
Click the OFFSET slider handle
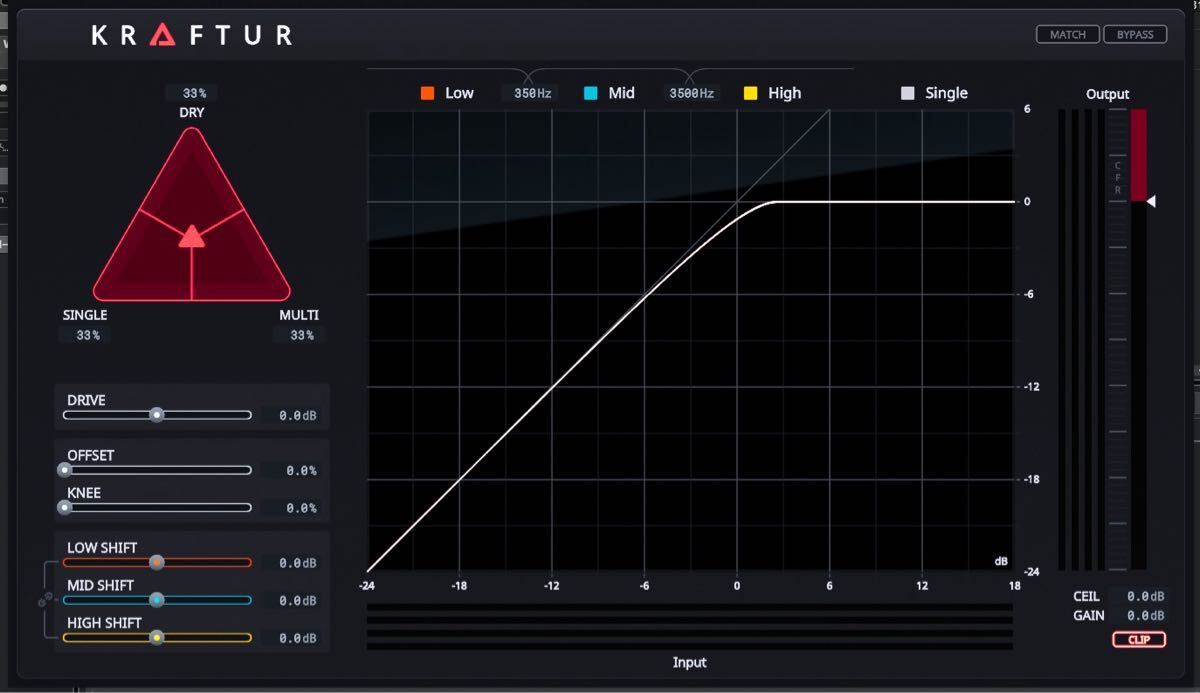tap(65, 470)
